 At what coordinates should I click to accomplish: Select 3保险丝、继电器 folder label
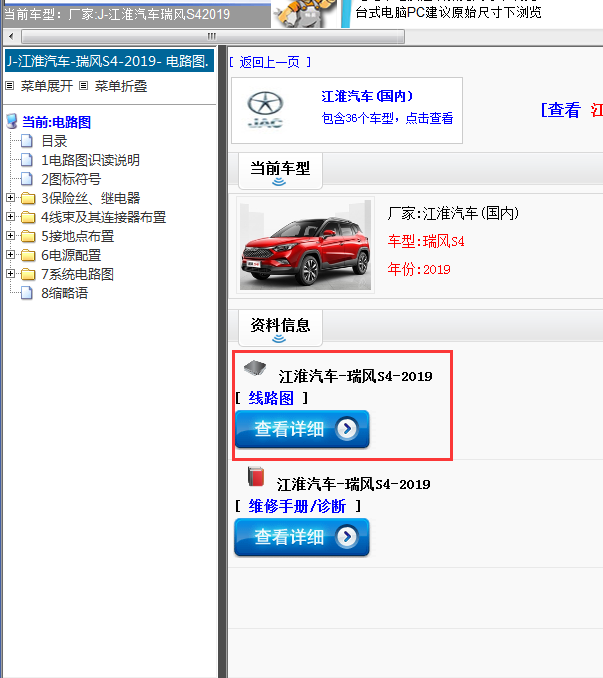pos(90,198)
